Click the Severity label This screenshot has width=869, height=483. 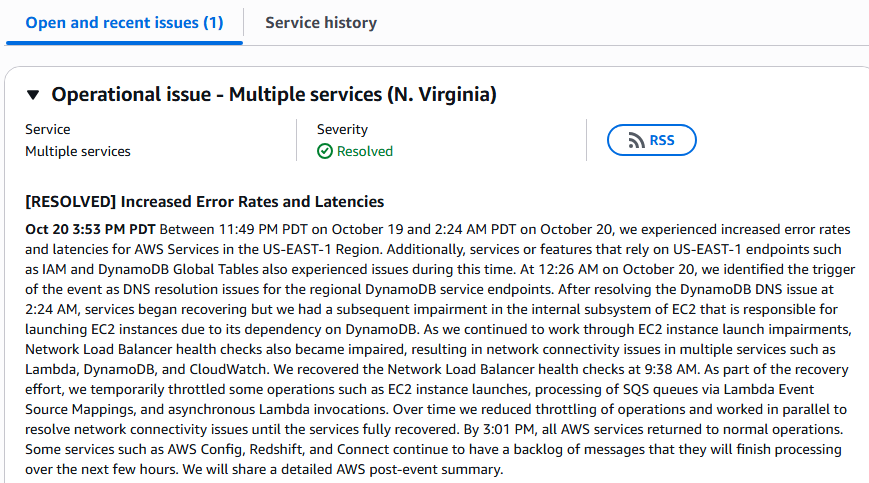(342, 129)
